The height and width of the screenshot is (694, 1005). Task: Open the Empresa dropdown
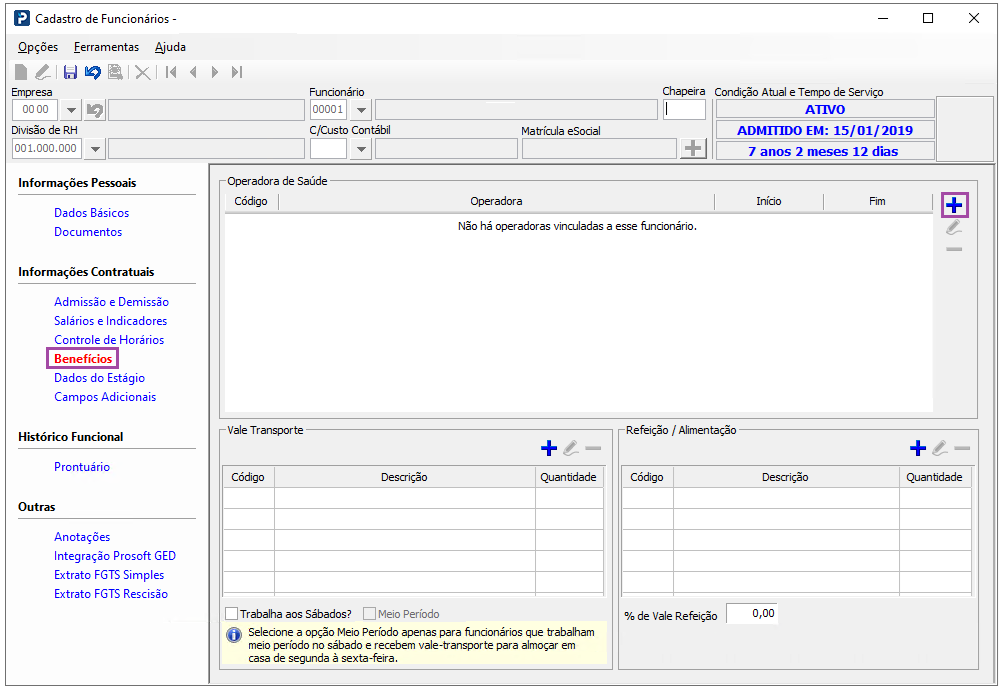[x=71, y=110]
